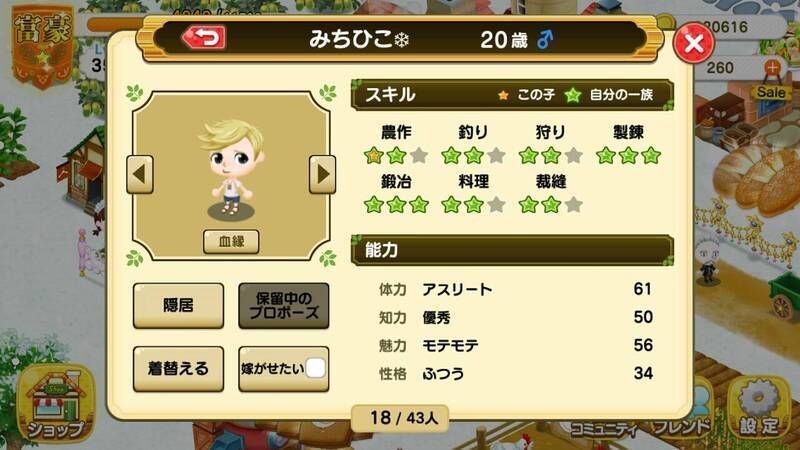
Task: Click the blond character avatar
Action: pos(231,167)
